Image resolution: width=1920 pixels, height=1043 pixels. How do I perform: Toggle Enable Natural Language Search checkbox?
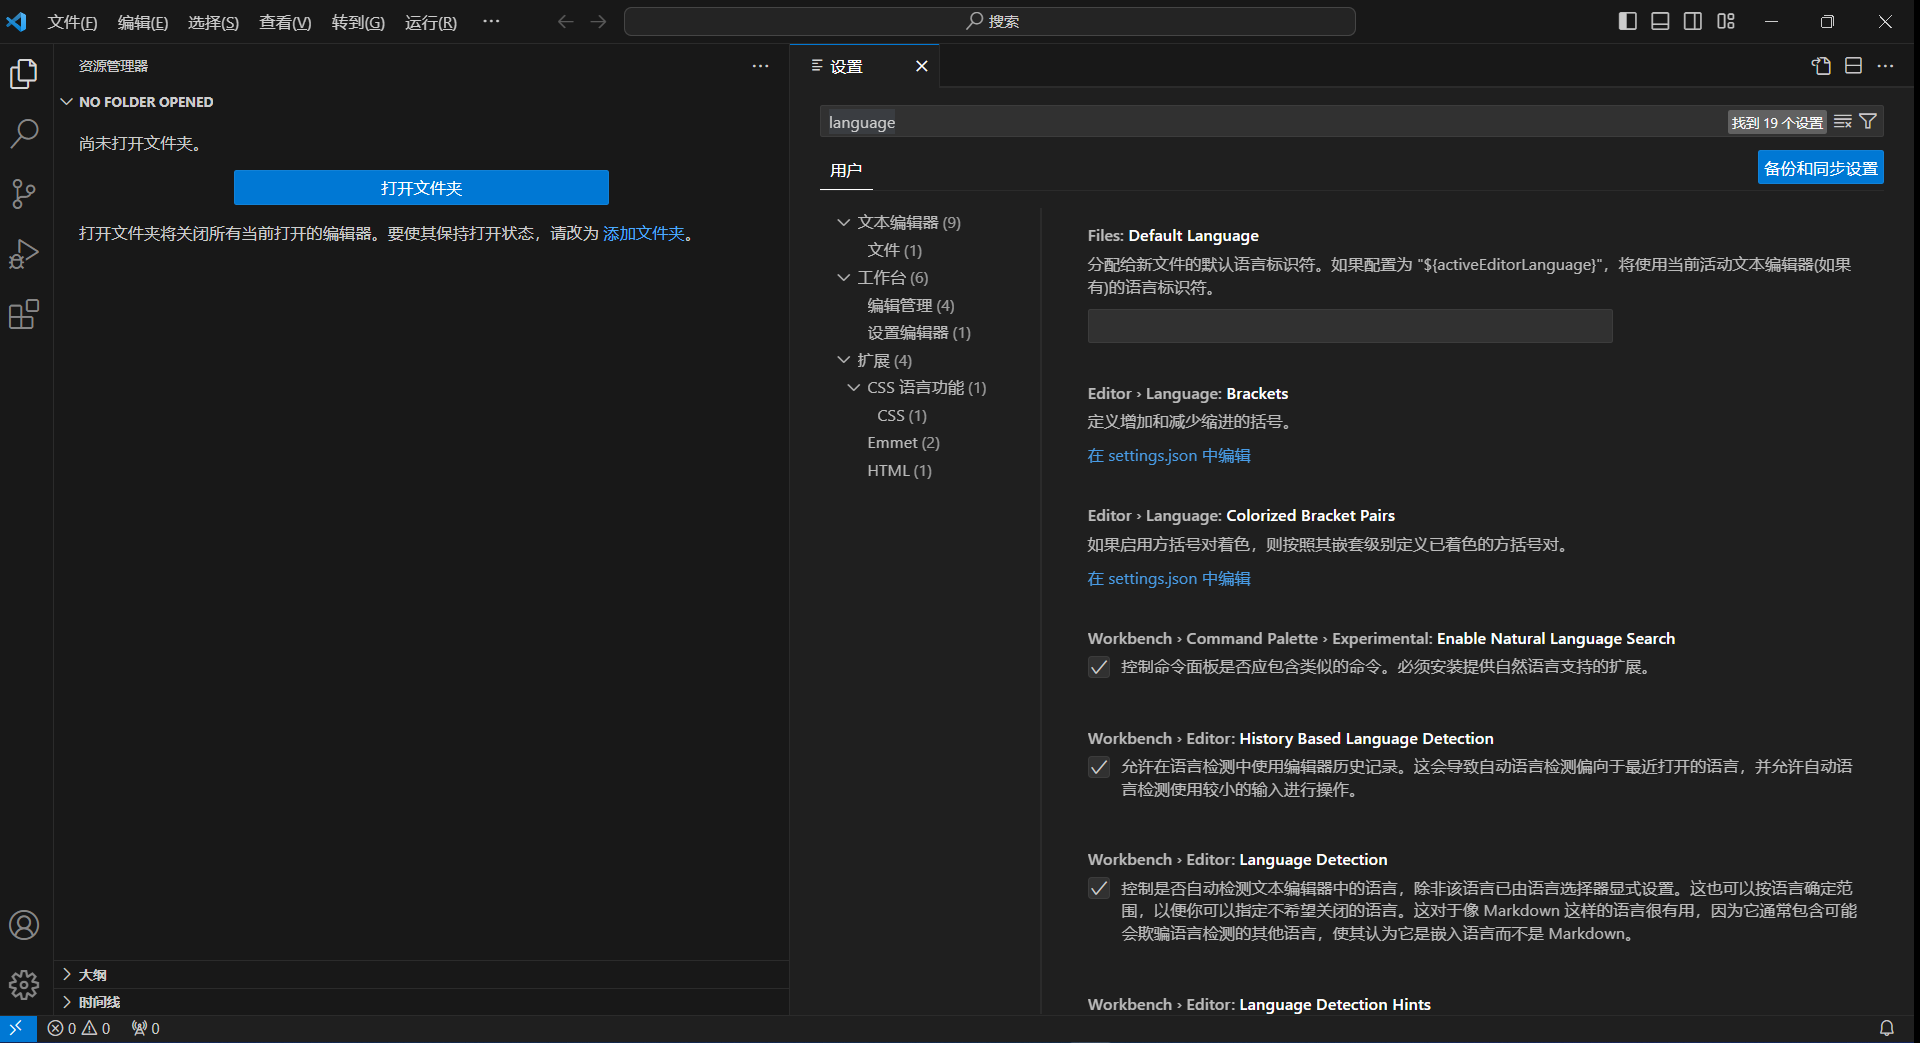(x=1099, y=667)
